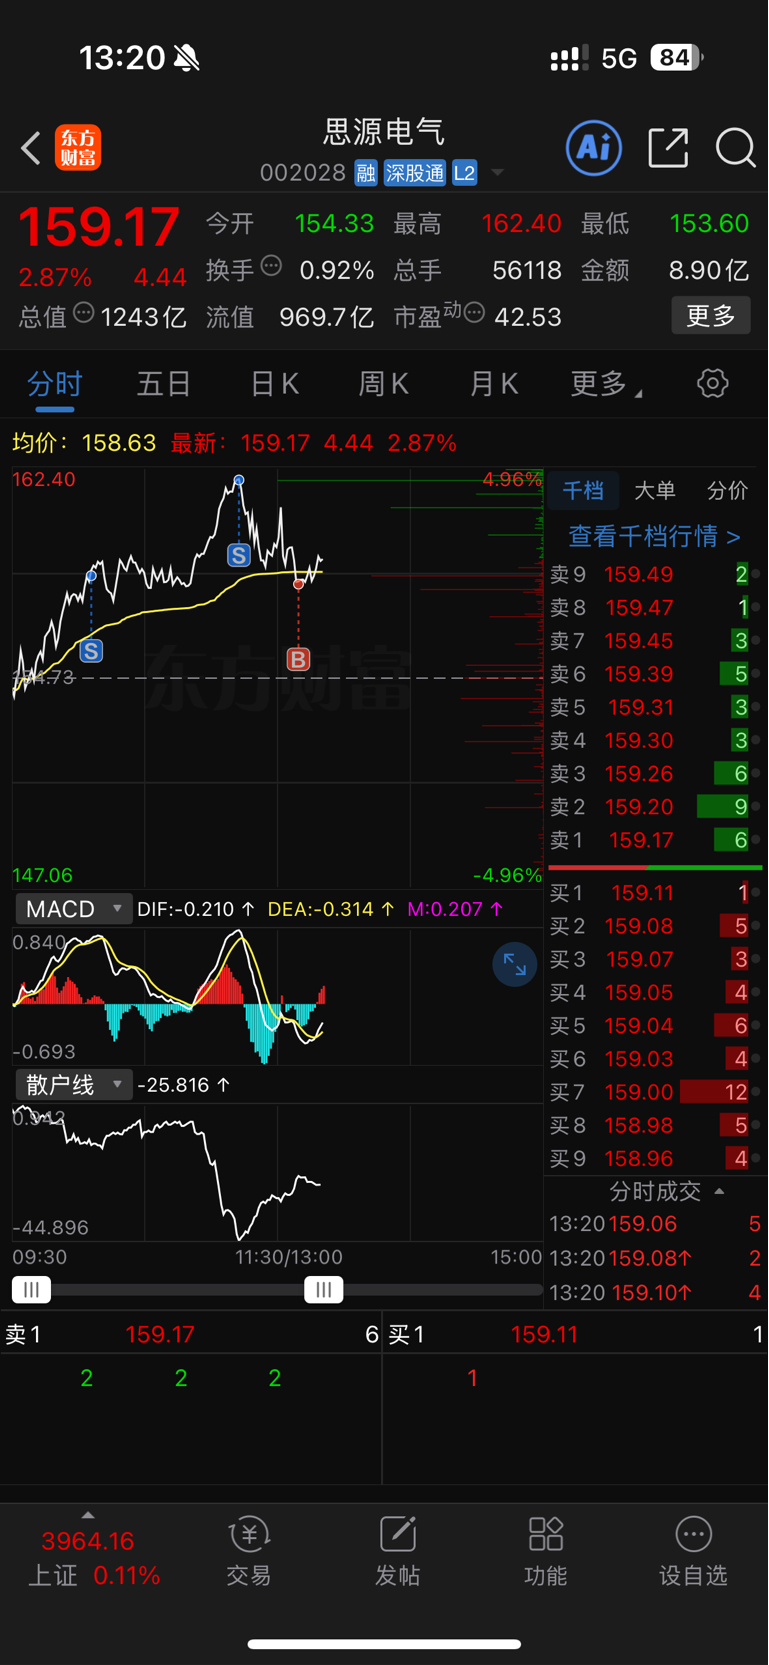Tap the expand chart fullscreen icon
The height and width of the screenshot is (1665, 769).
coord(515,965)
